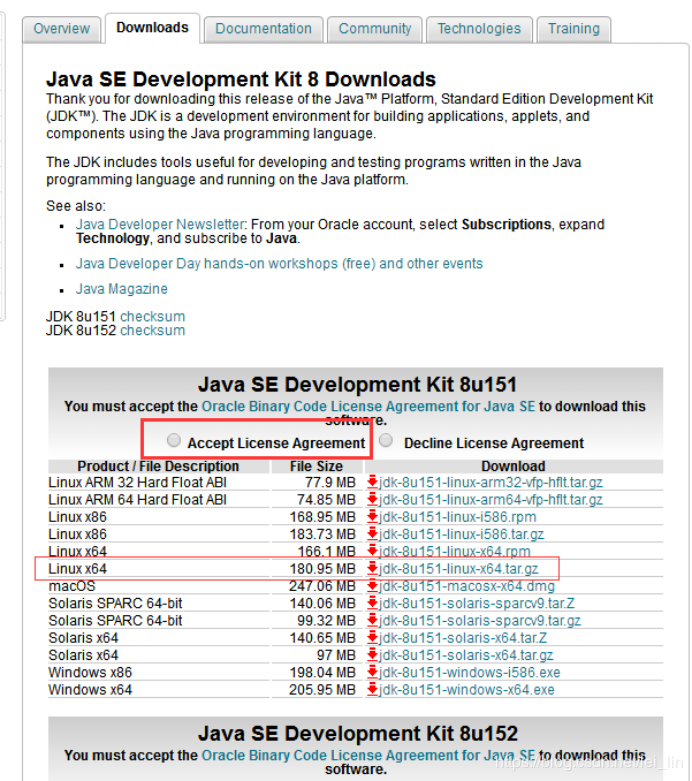The width and height of the screenshot is (692, 781).
Task: Click download arrow beside jdk-8u151-linux-i586.rpm
Action: point(372,517)
